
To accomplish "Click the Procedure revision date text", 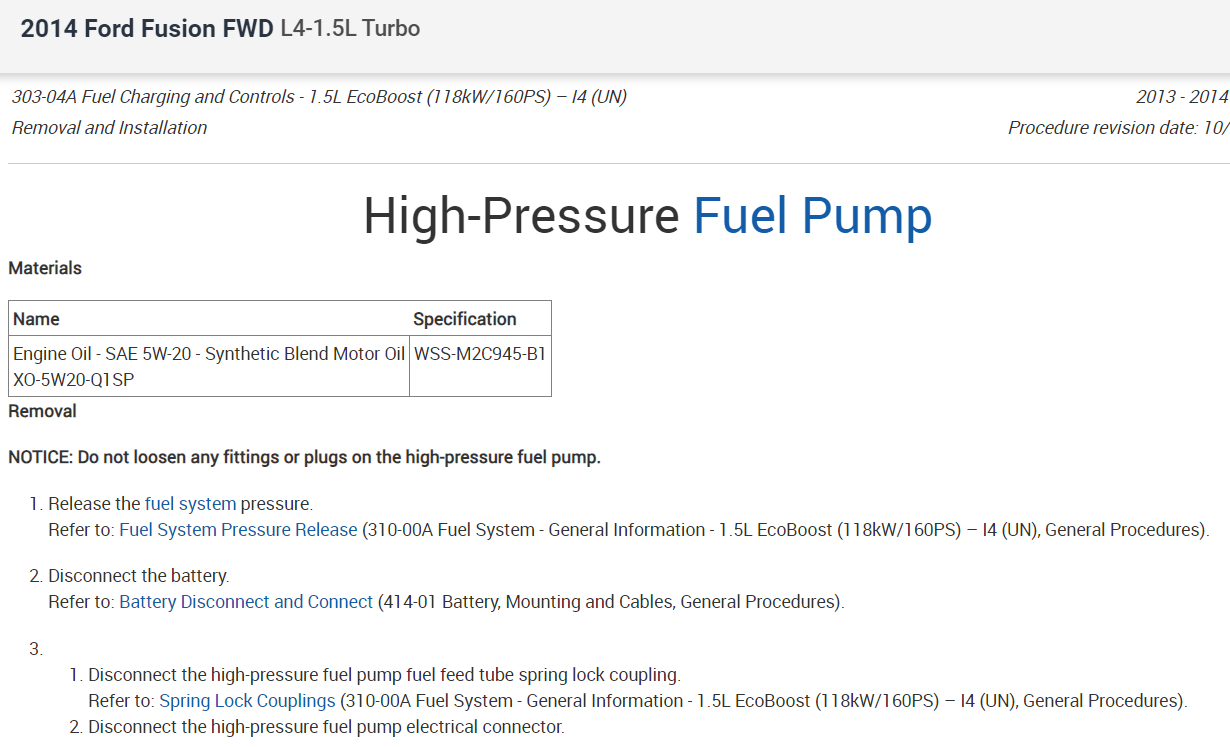I will click(x=1117, y=128).
